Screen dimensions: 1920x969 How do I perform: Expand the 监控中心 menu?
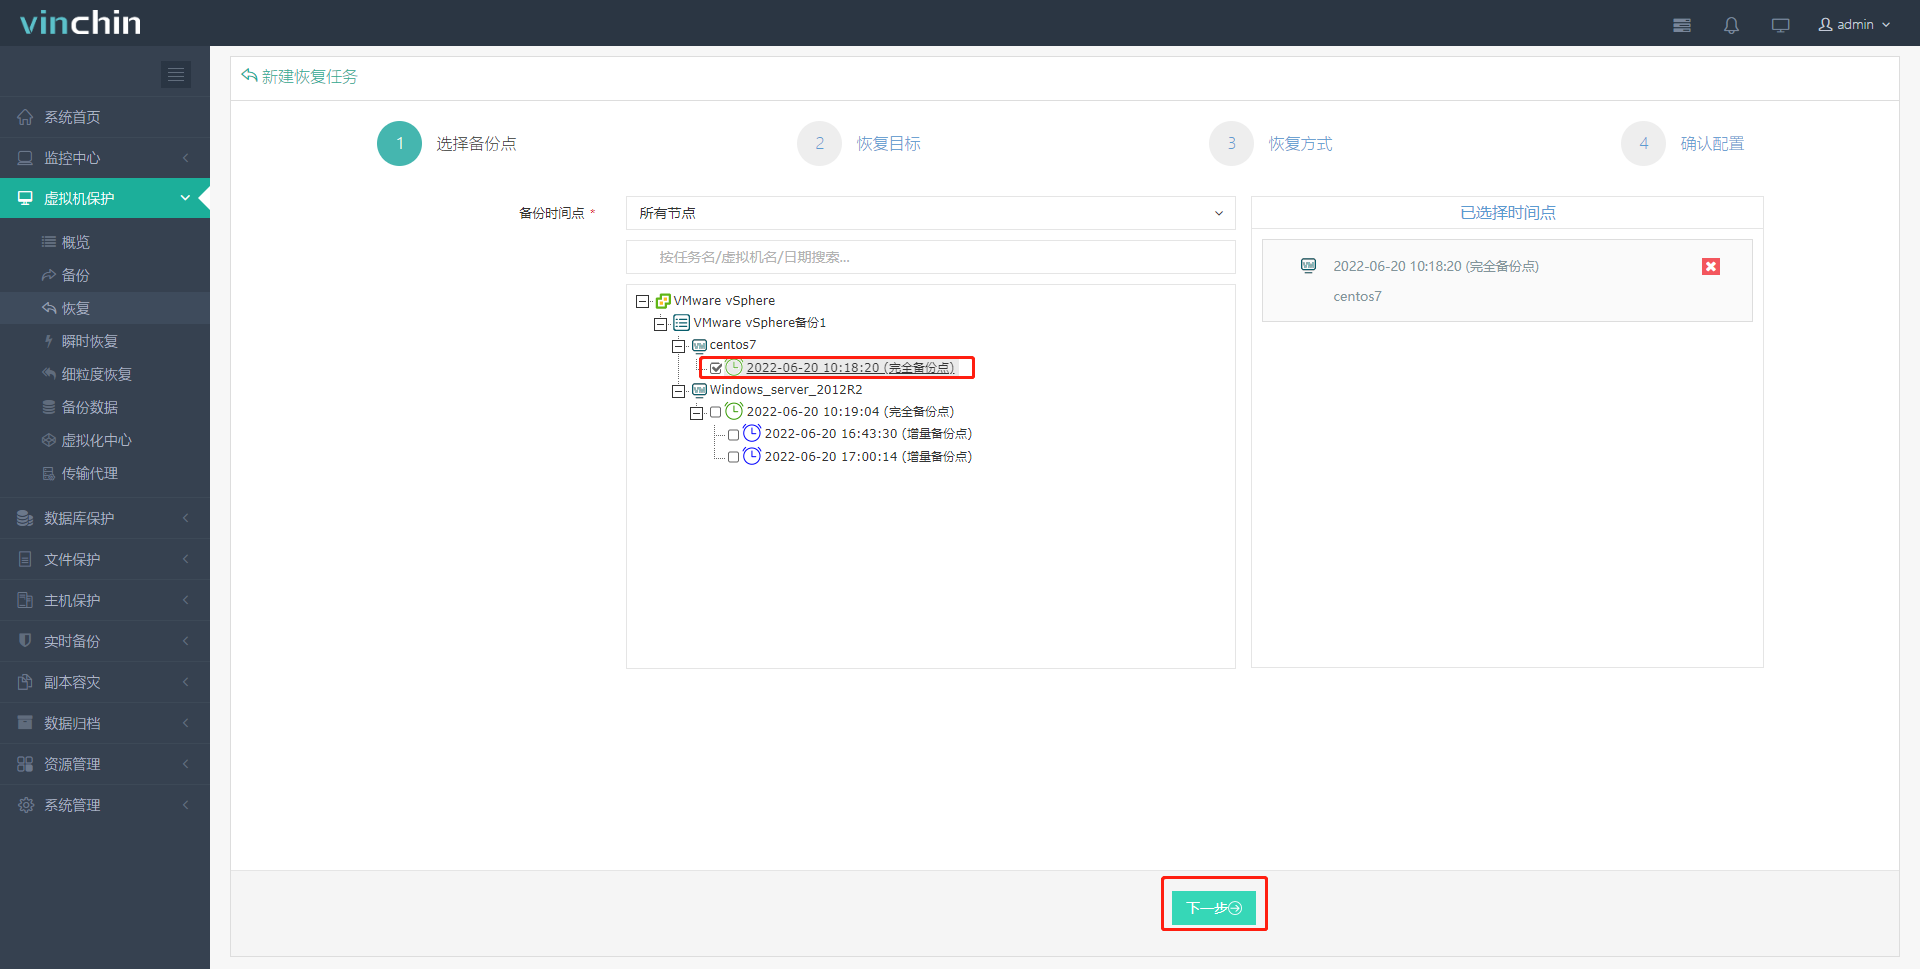(105, 158)
